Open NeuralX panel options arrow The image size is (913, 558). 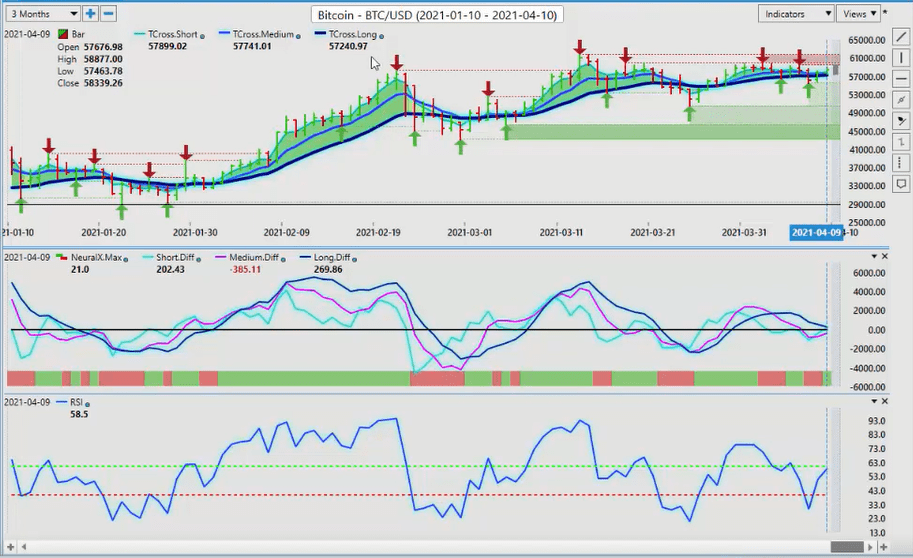coord(874,256)
